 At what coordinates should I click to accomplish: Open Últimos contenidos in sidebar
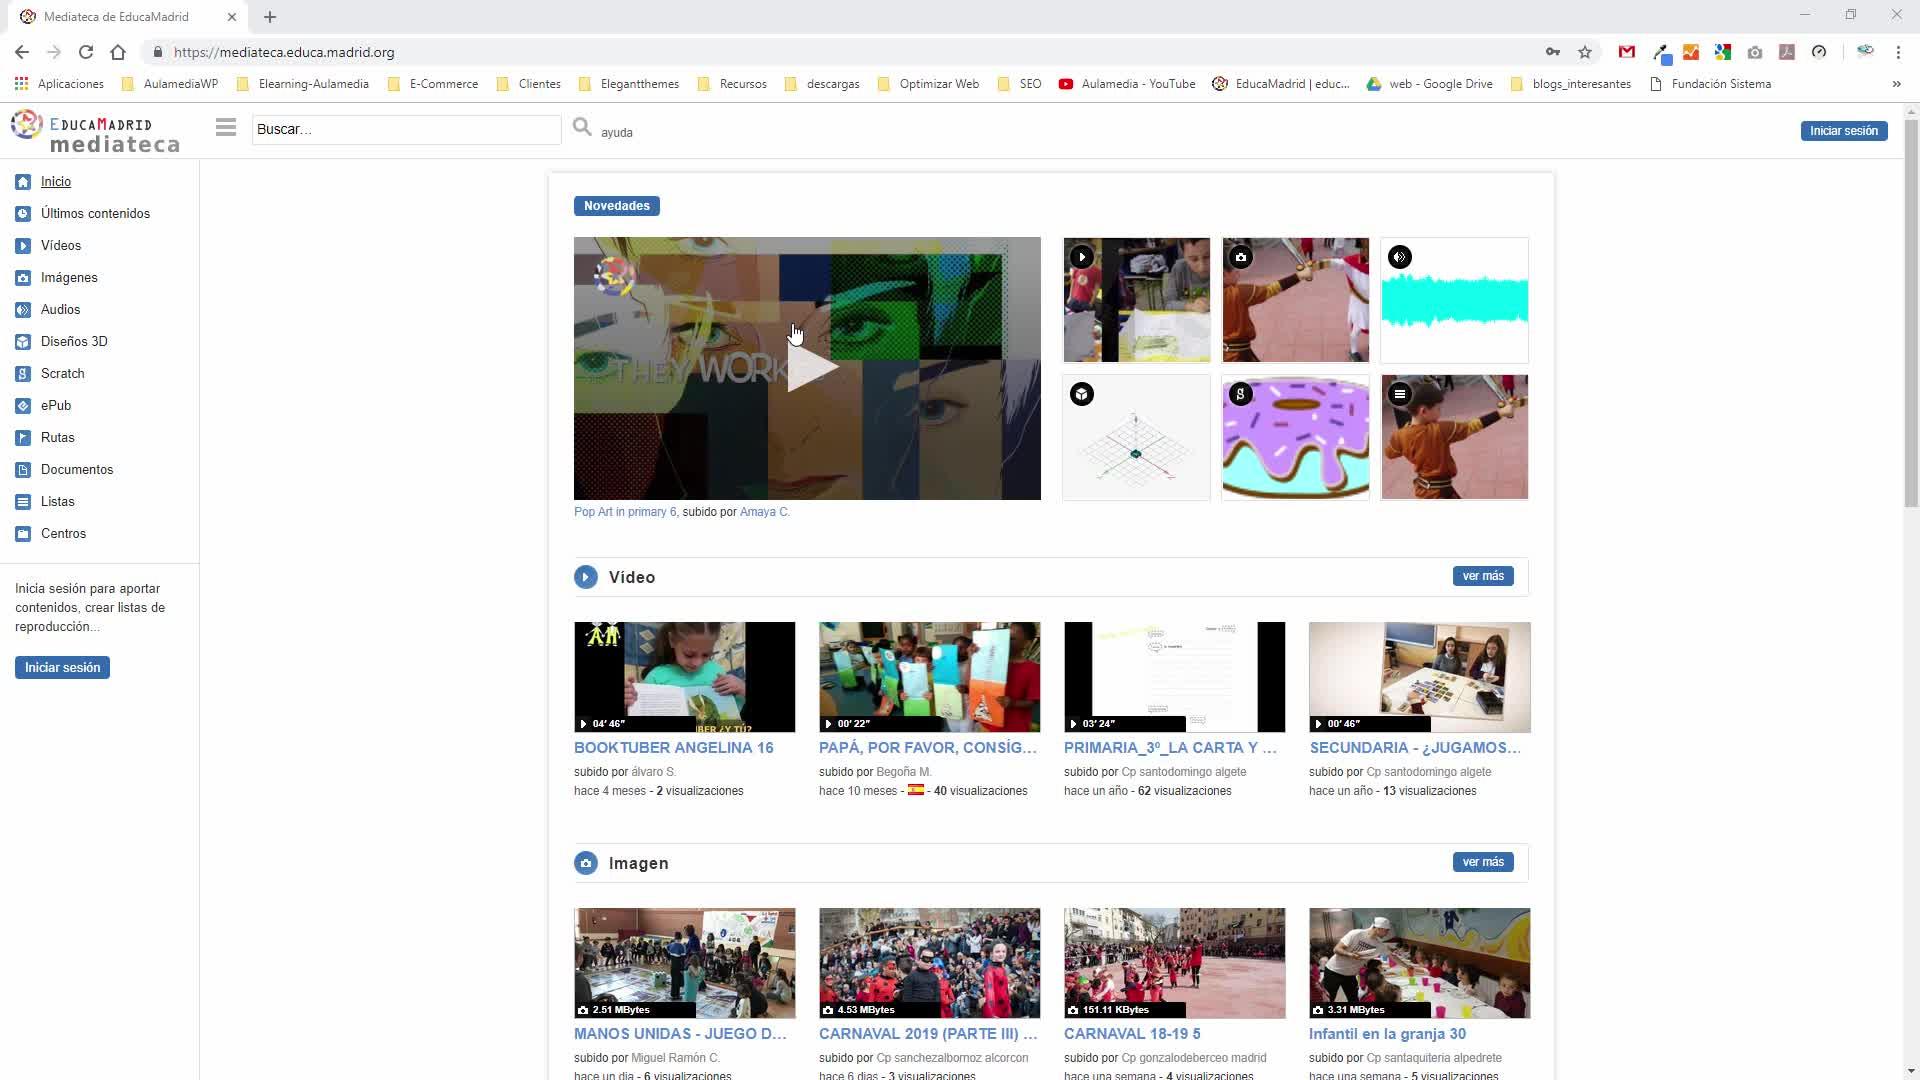click(x=95, y=214)
